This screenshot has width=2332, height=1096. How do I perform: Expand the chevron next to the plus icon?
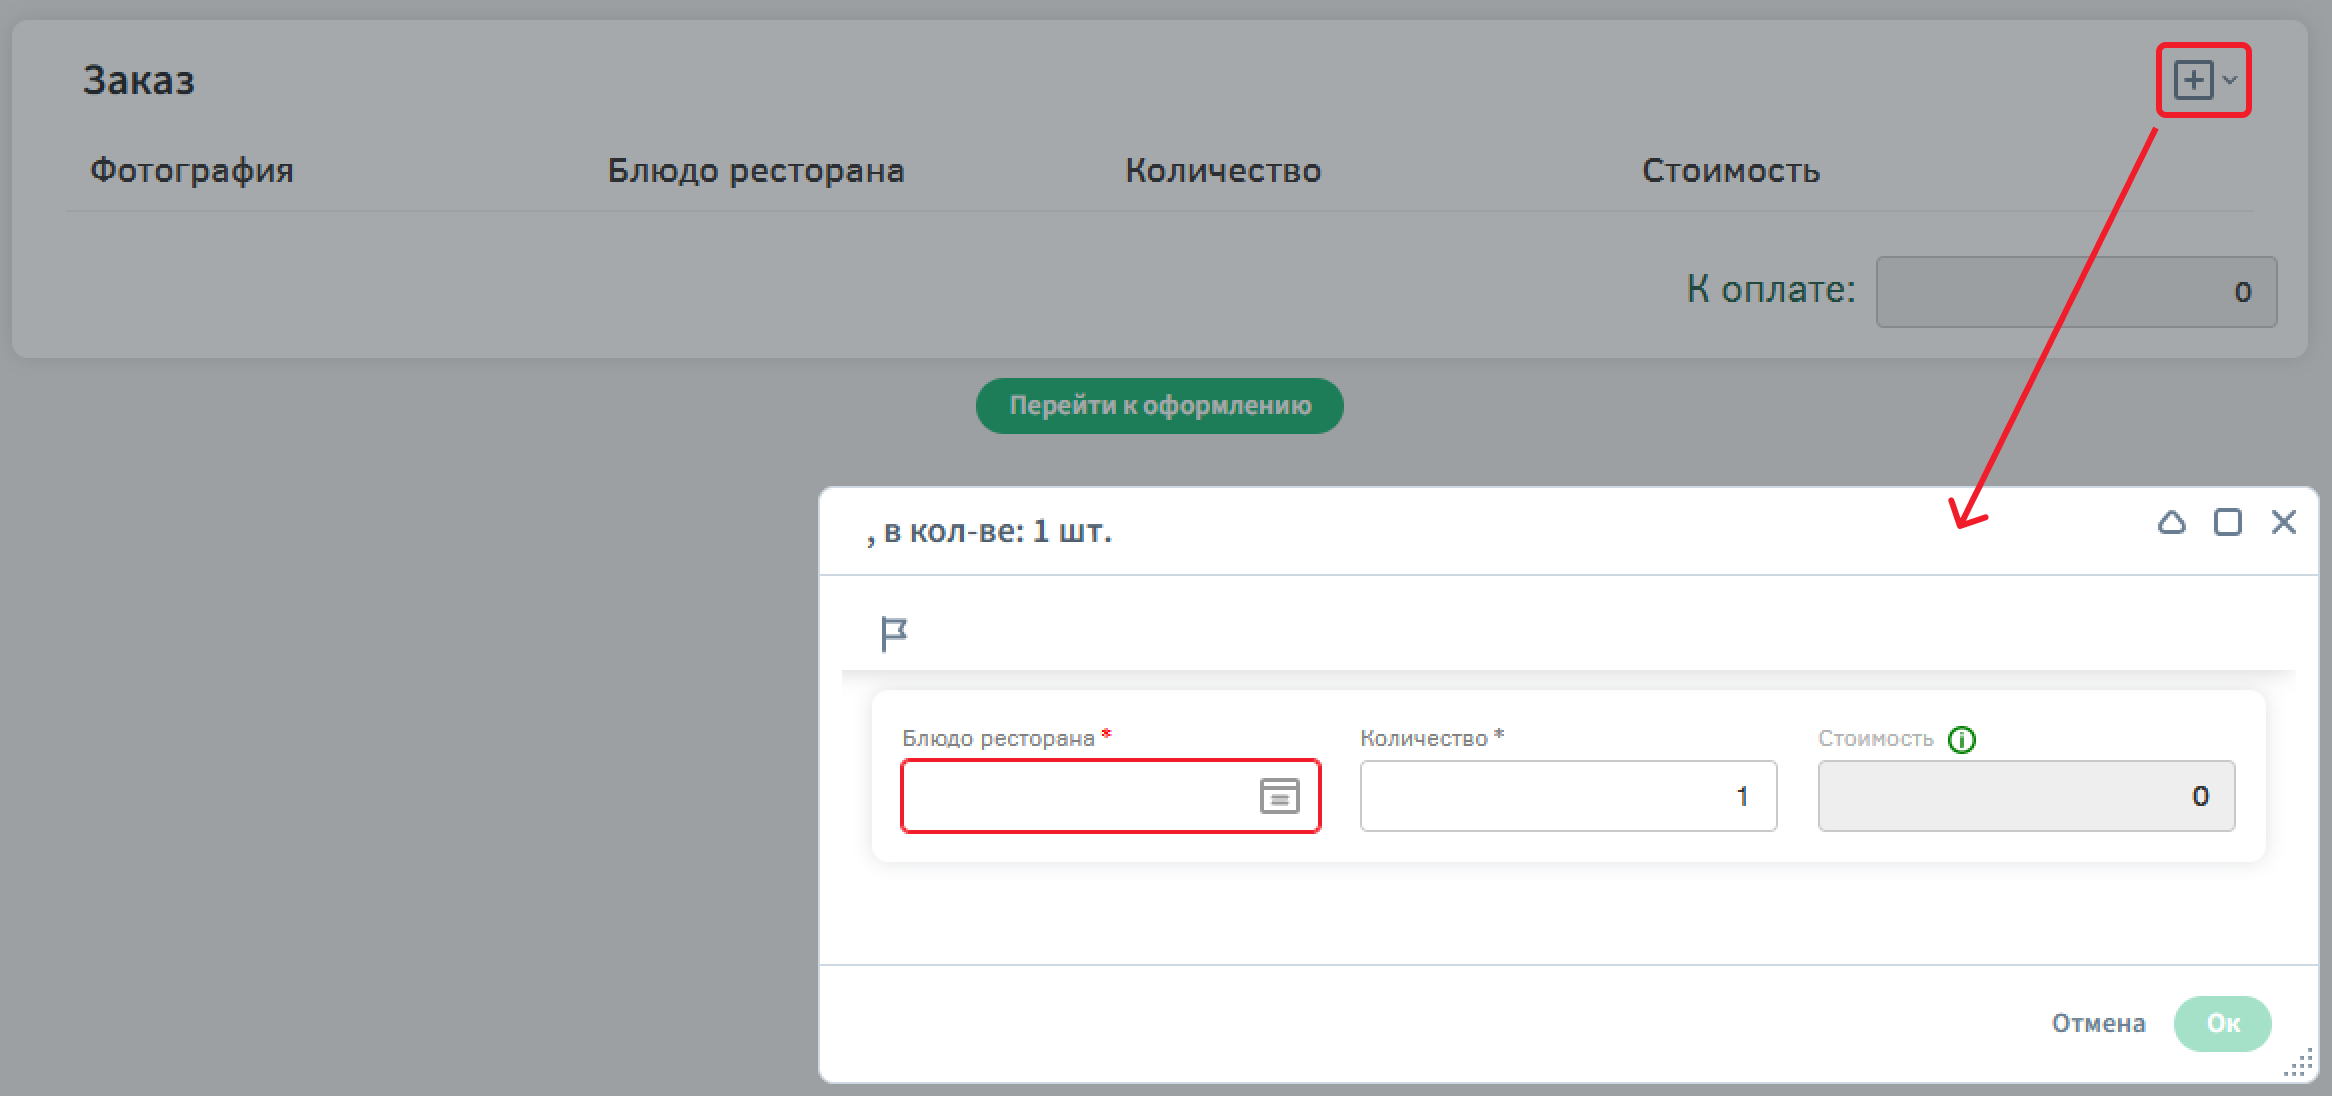2230,80
